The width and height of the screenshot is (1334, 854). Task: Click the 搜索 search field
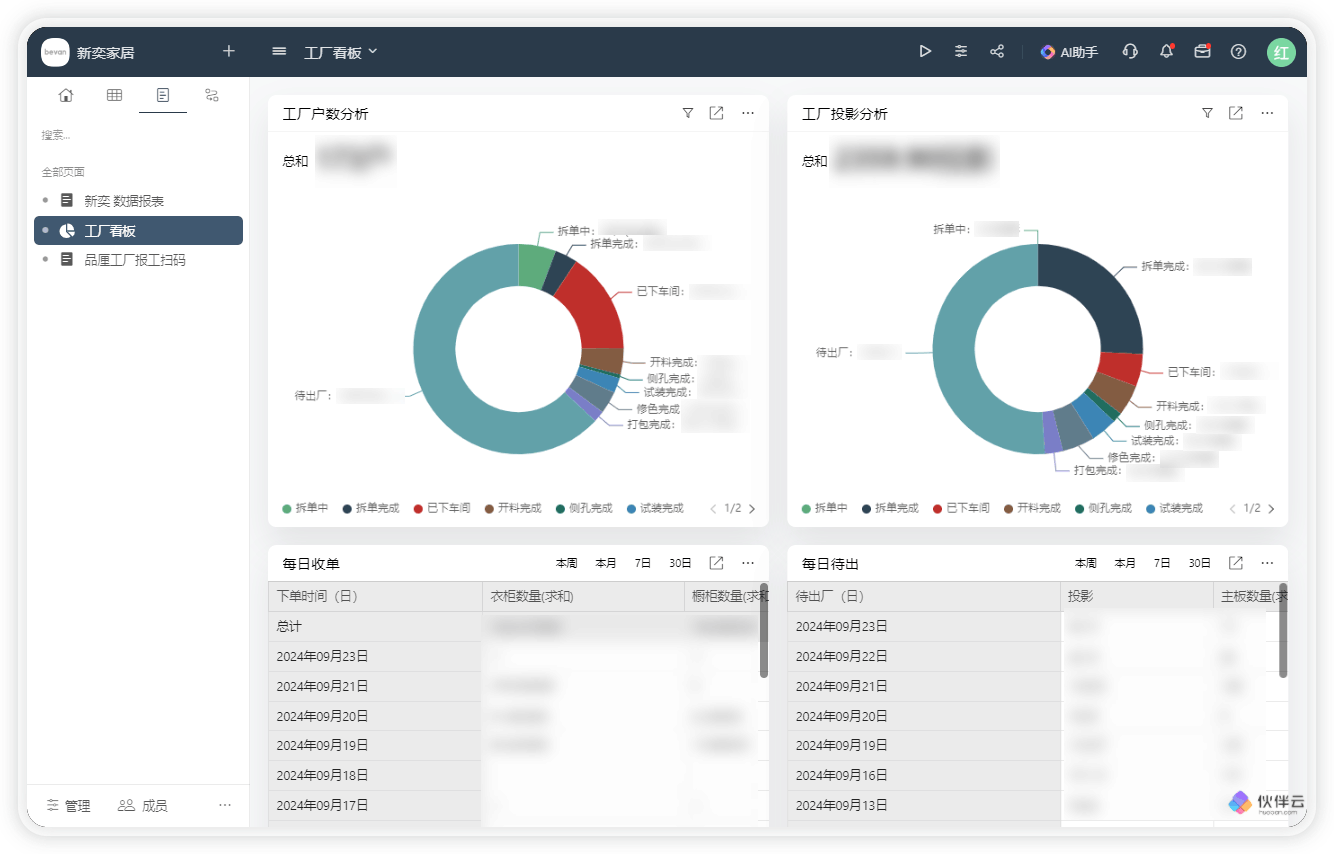[138, 134]
